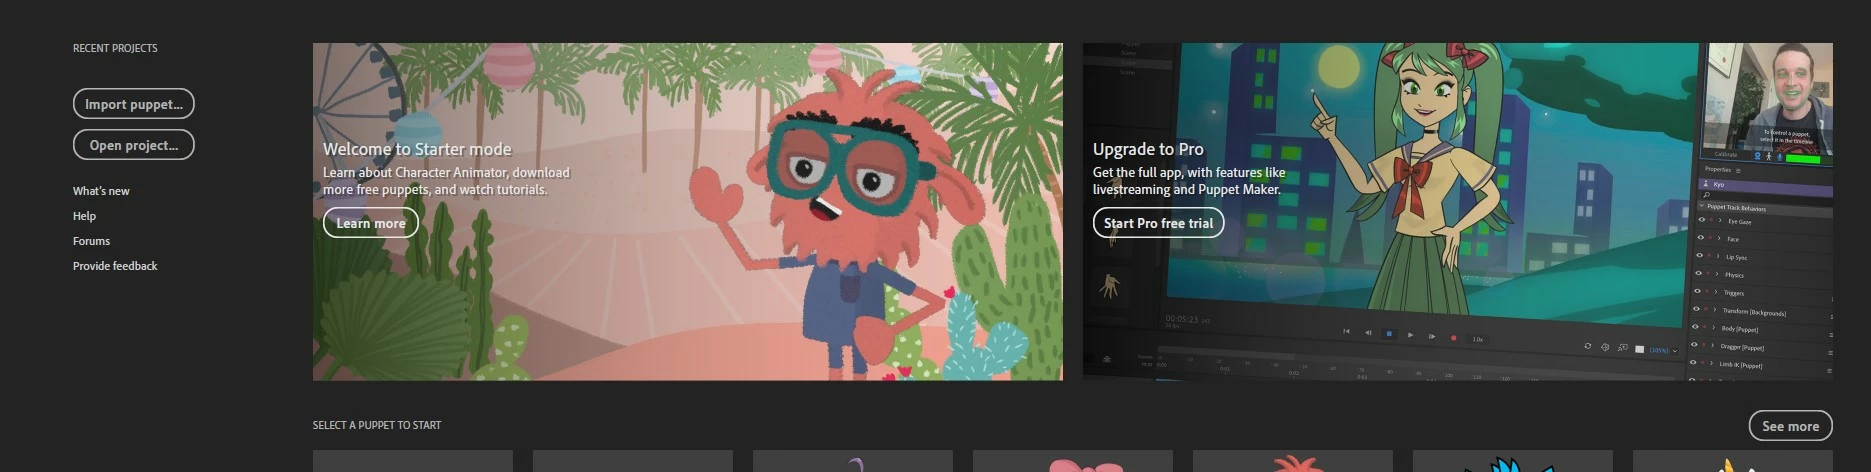Click the SELECT A PUPPET TO START heading
The height and width of the screenshot is (472, 1871).
(377, 425)
